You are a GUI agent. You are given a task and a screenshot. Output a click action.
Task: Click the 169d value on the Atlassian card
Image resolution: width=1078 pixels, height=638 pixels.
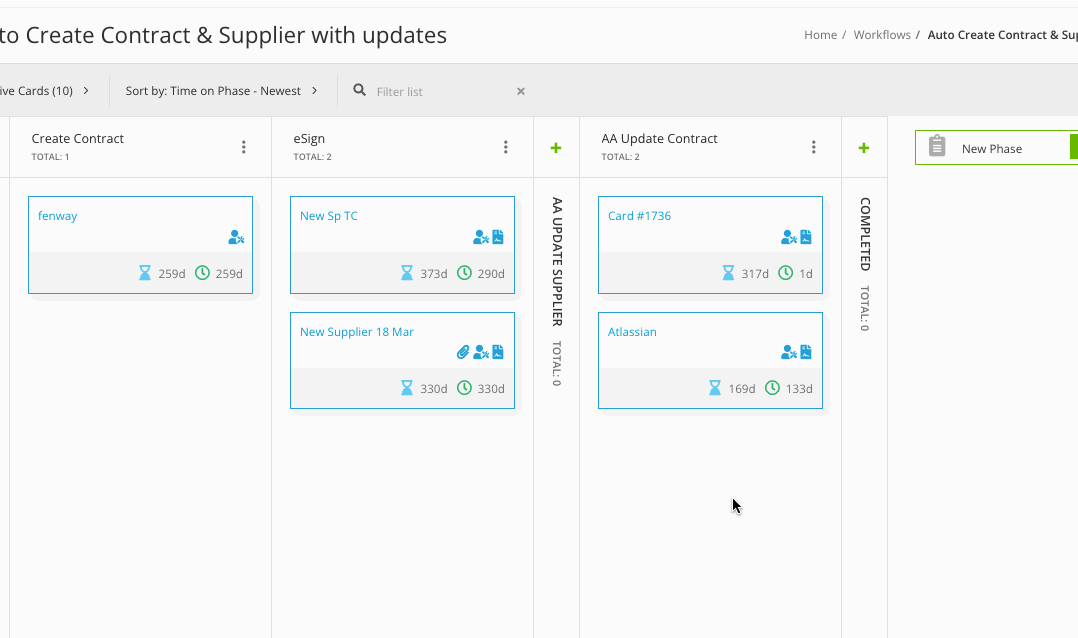[x=742, y=388]
